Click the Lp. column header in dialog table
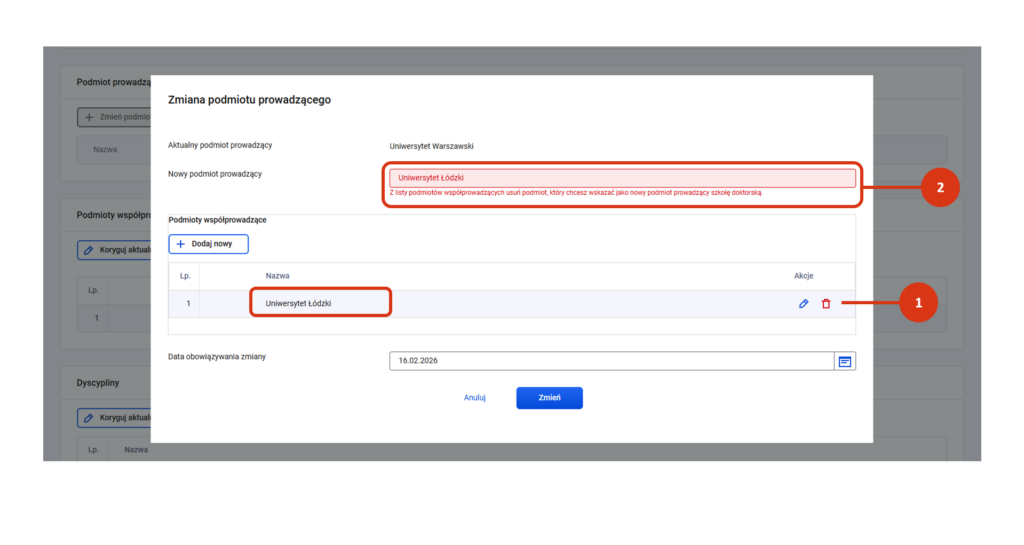 (x=184, y=276)
